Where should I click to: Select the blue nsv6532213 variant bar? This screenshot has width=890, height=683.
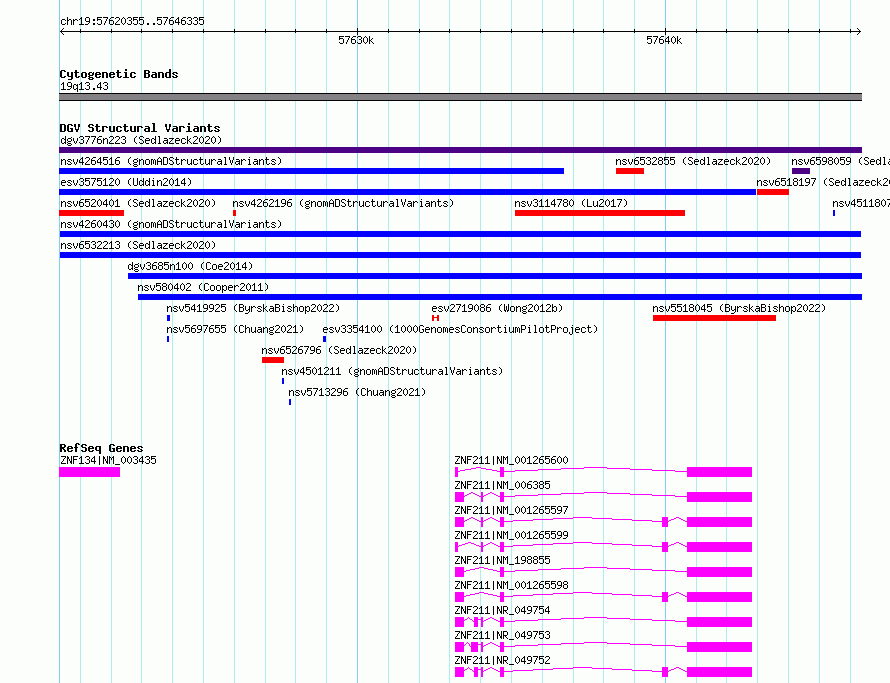460,255
